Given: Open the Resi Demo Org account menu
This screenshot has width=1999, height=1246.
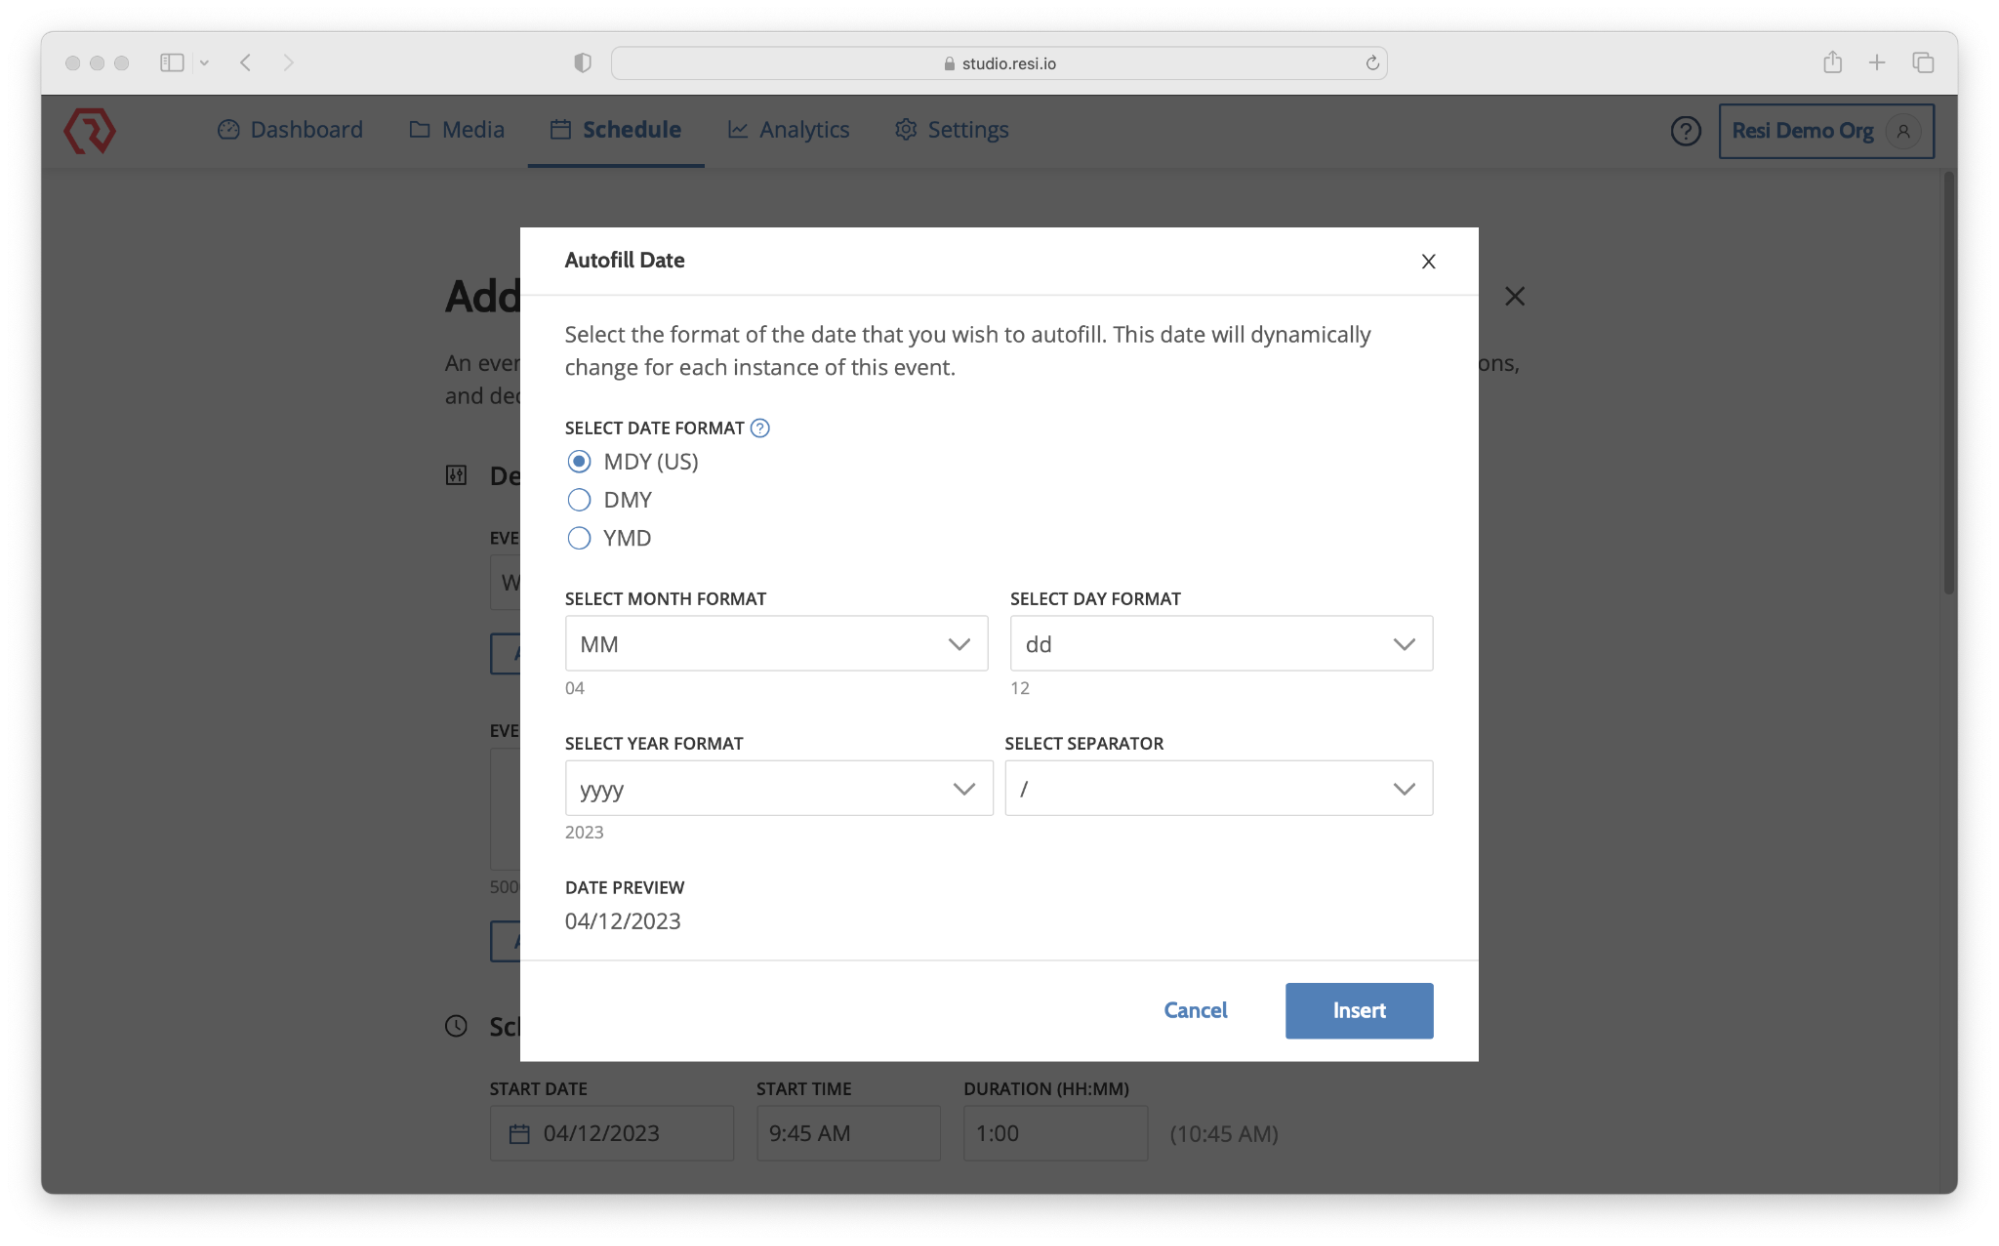Looking at the screenshot, I should [1825, 130].
